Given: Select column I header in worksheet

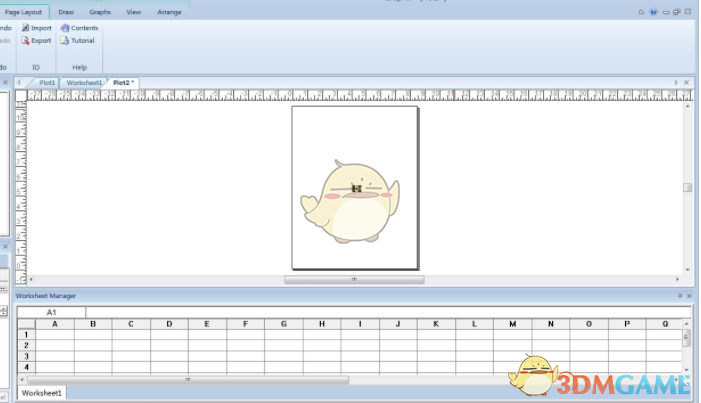Looking at the screenshot, I should 360,324.
